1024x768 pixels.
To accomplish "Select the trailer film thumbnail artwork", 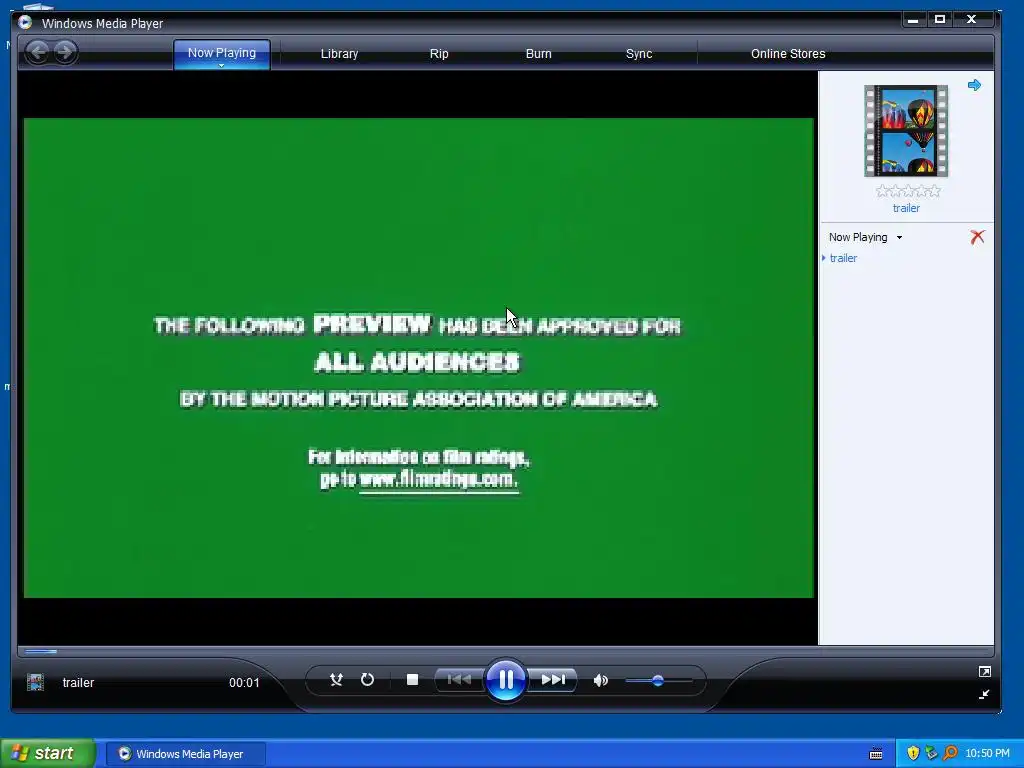I will [906, 131].
